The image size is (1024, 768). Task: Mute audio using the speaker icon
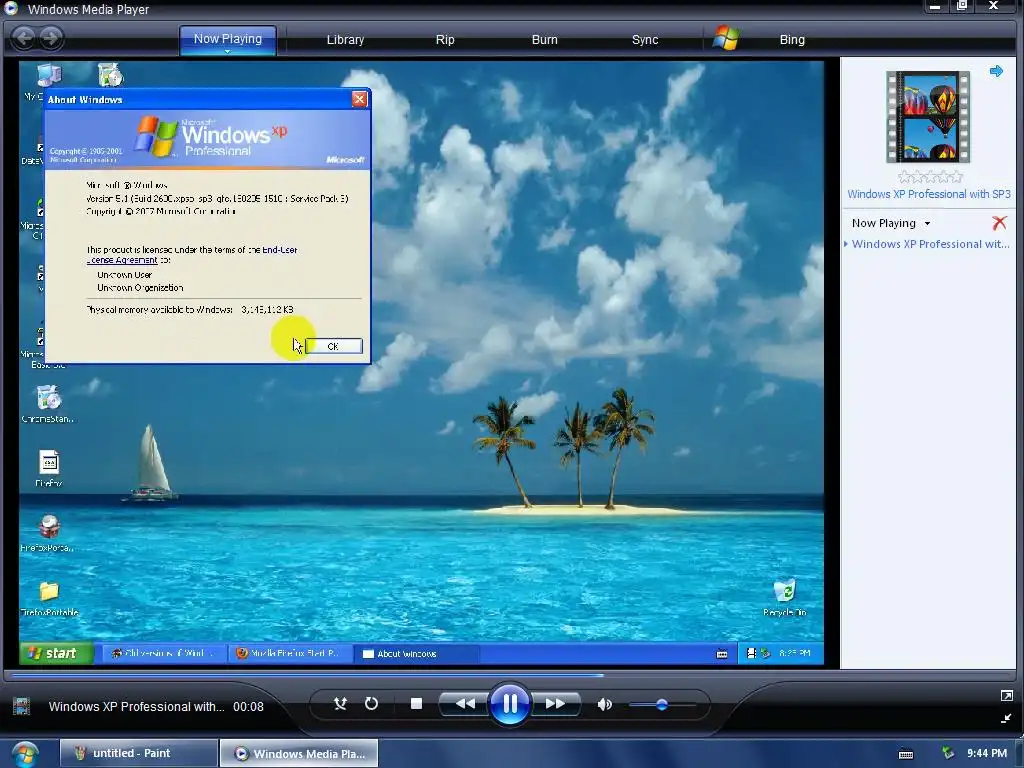click(x=604, y=704)
